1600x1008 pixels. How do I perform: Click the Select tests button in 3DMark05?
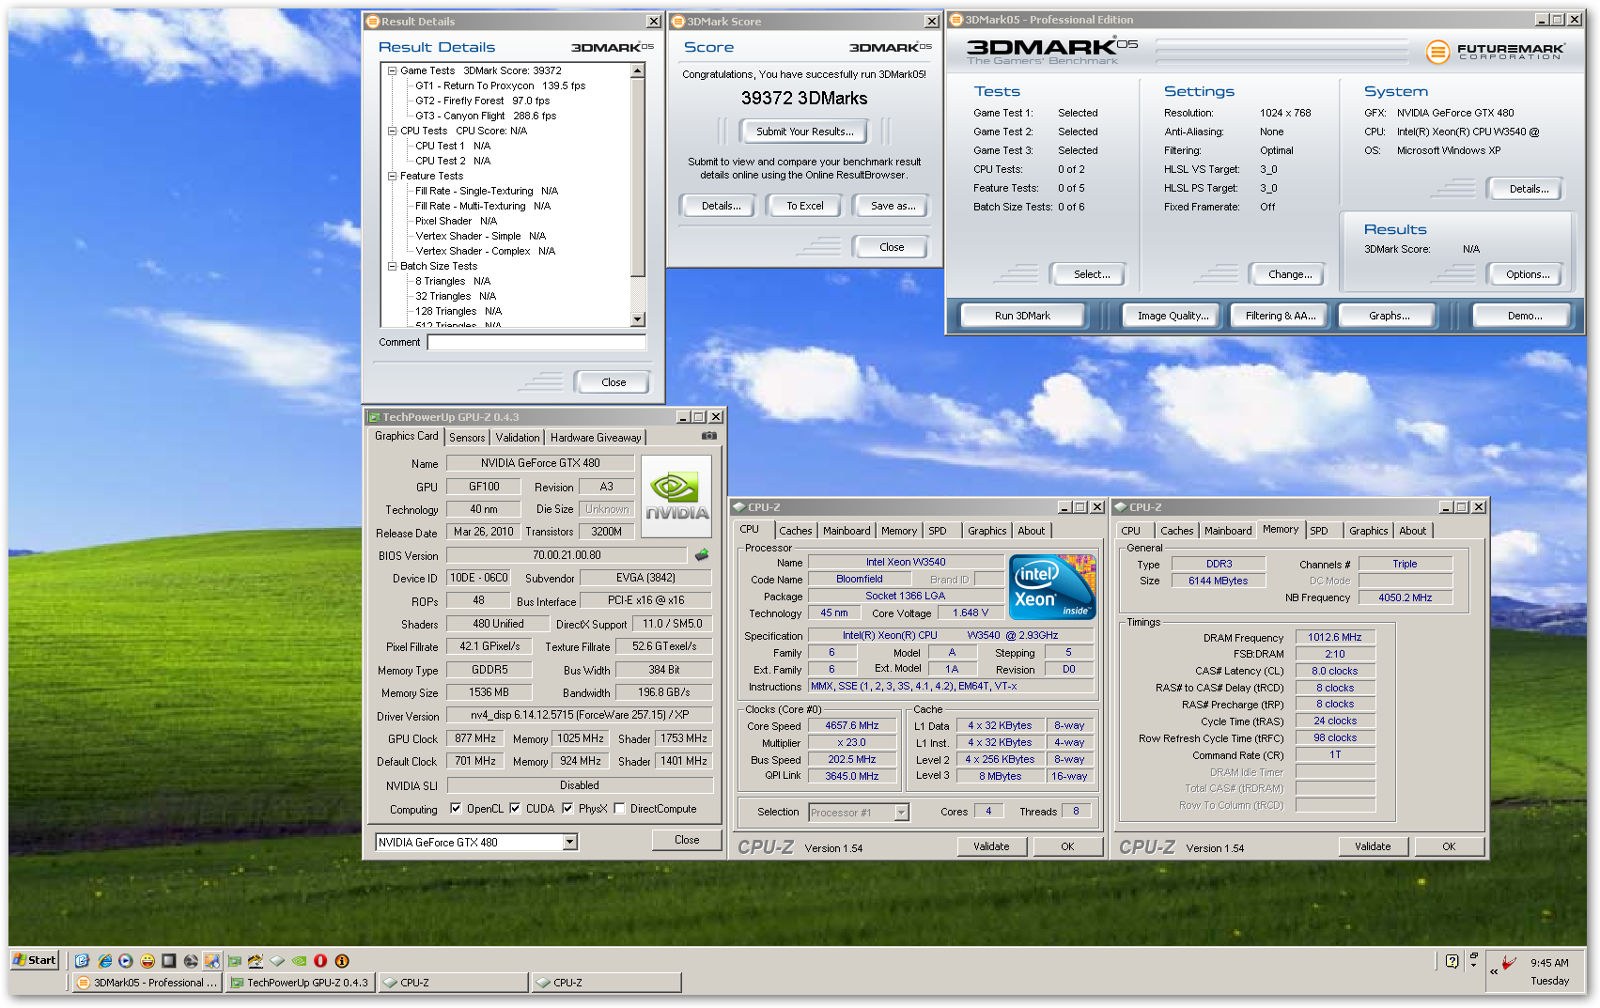[1091, 274]
